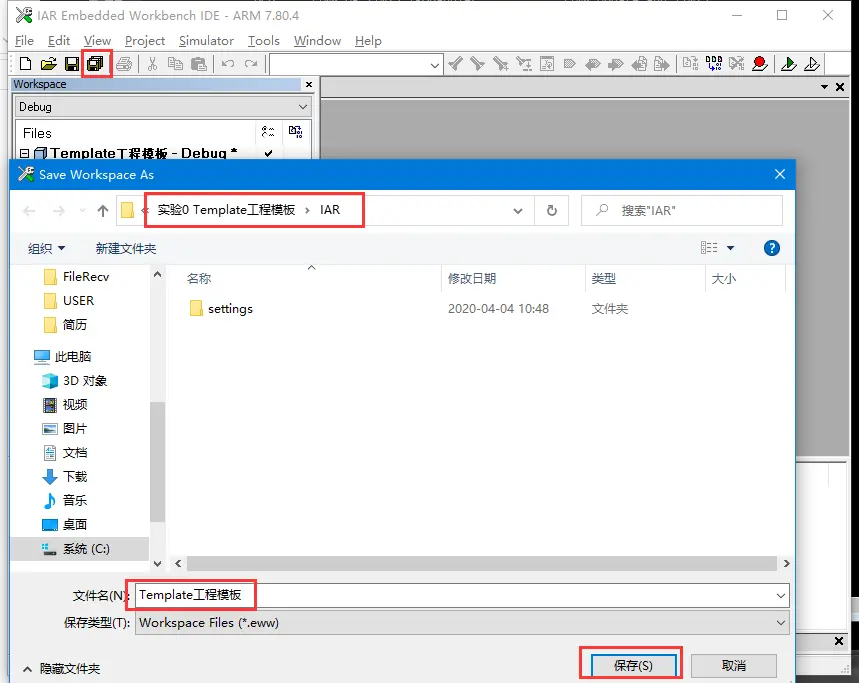The image size is (859, 683).
Task: Open the Tools menu
Action: coord(264,41)
